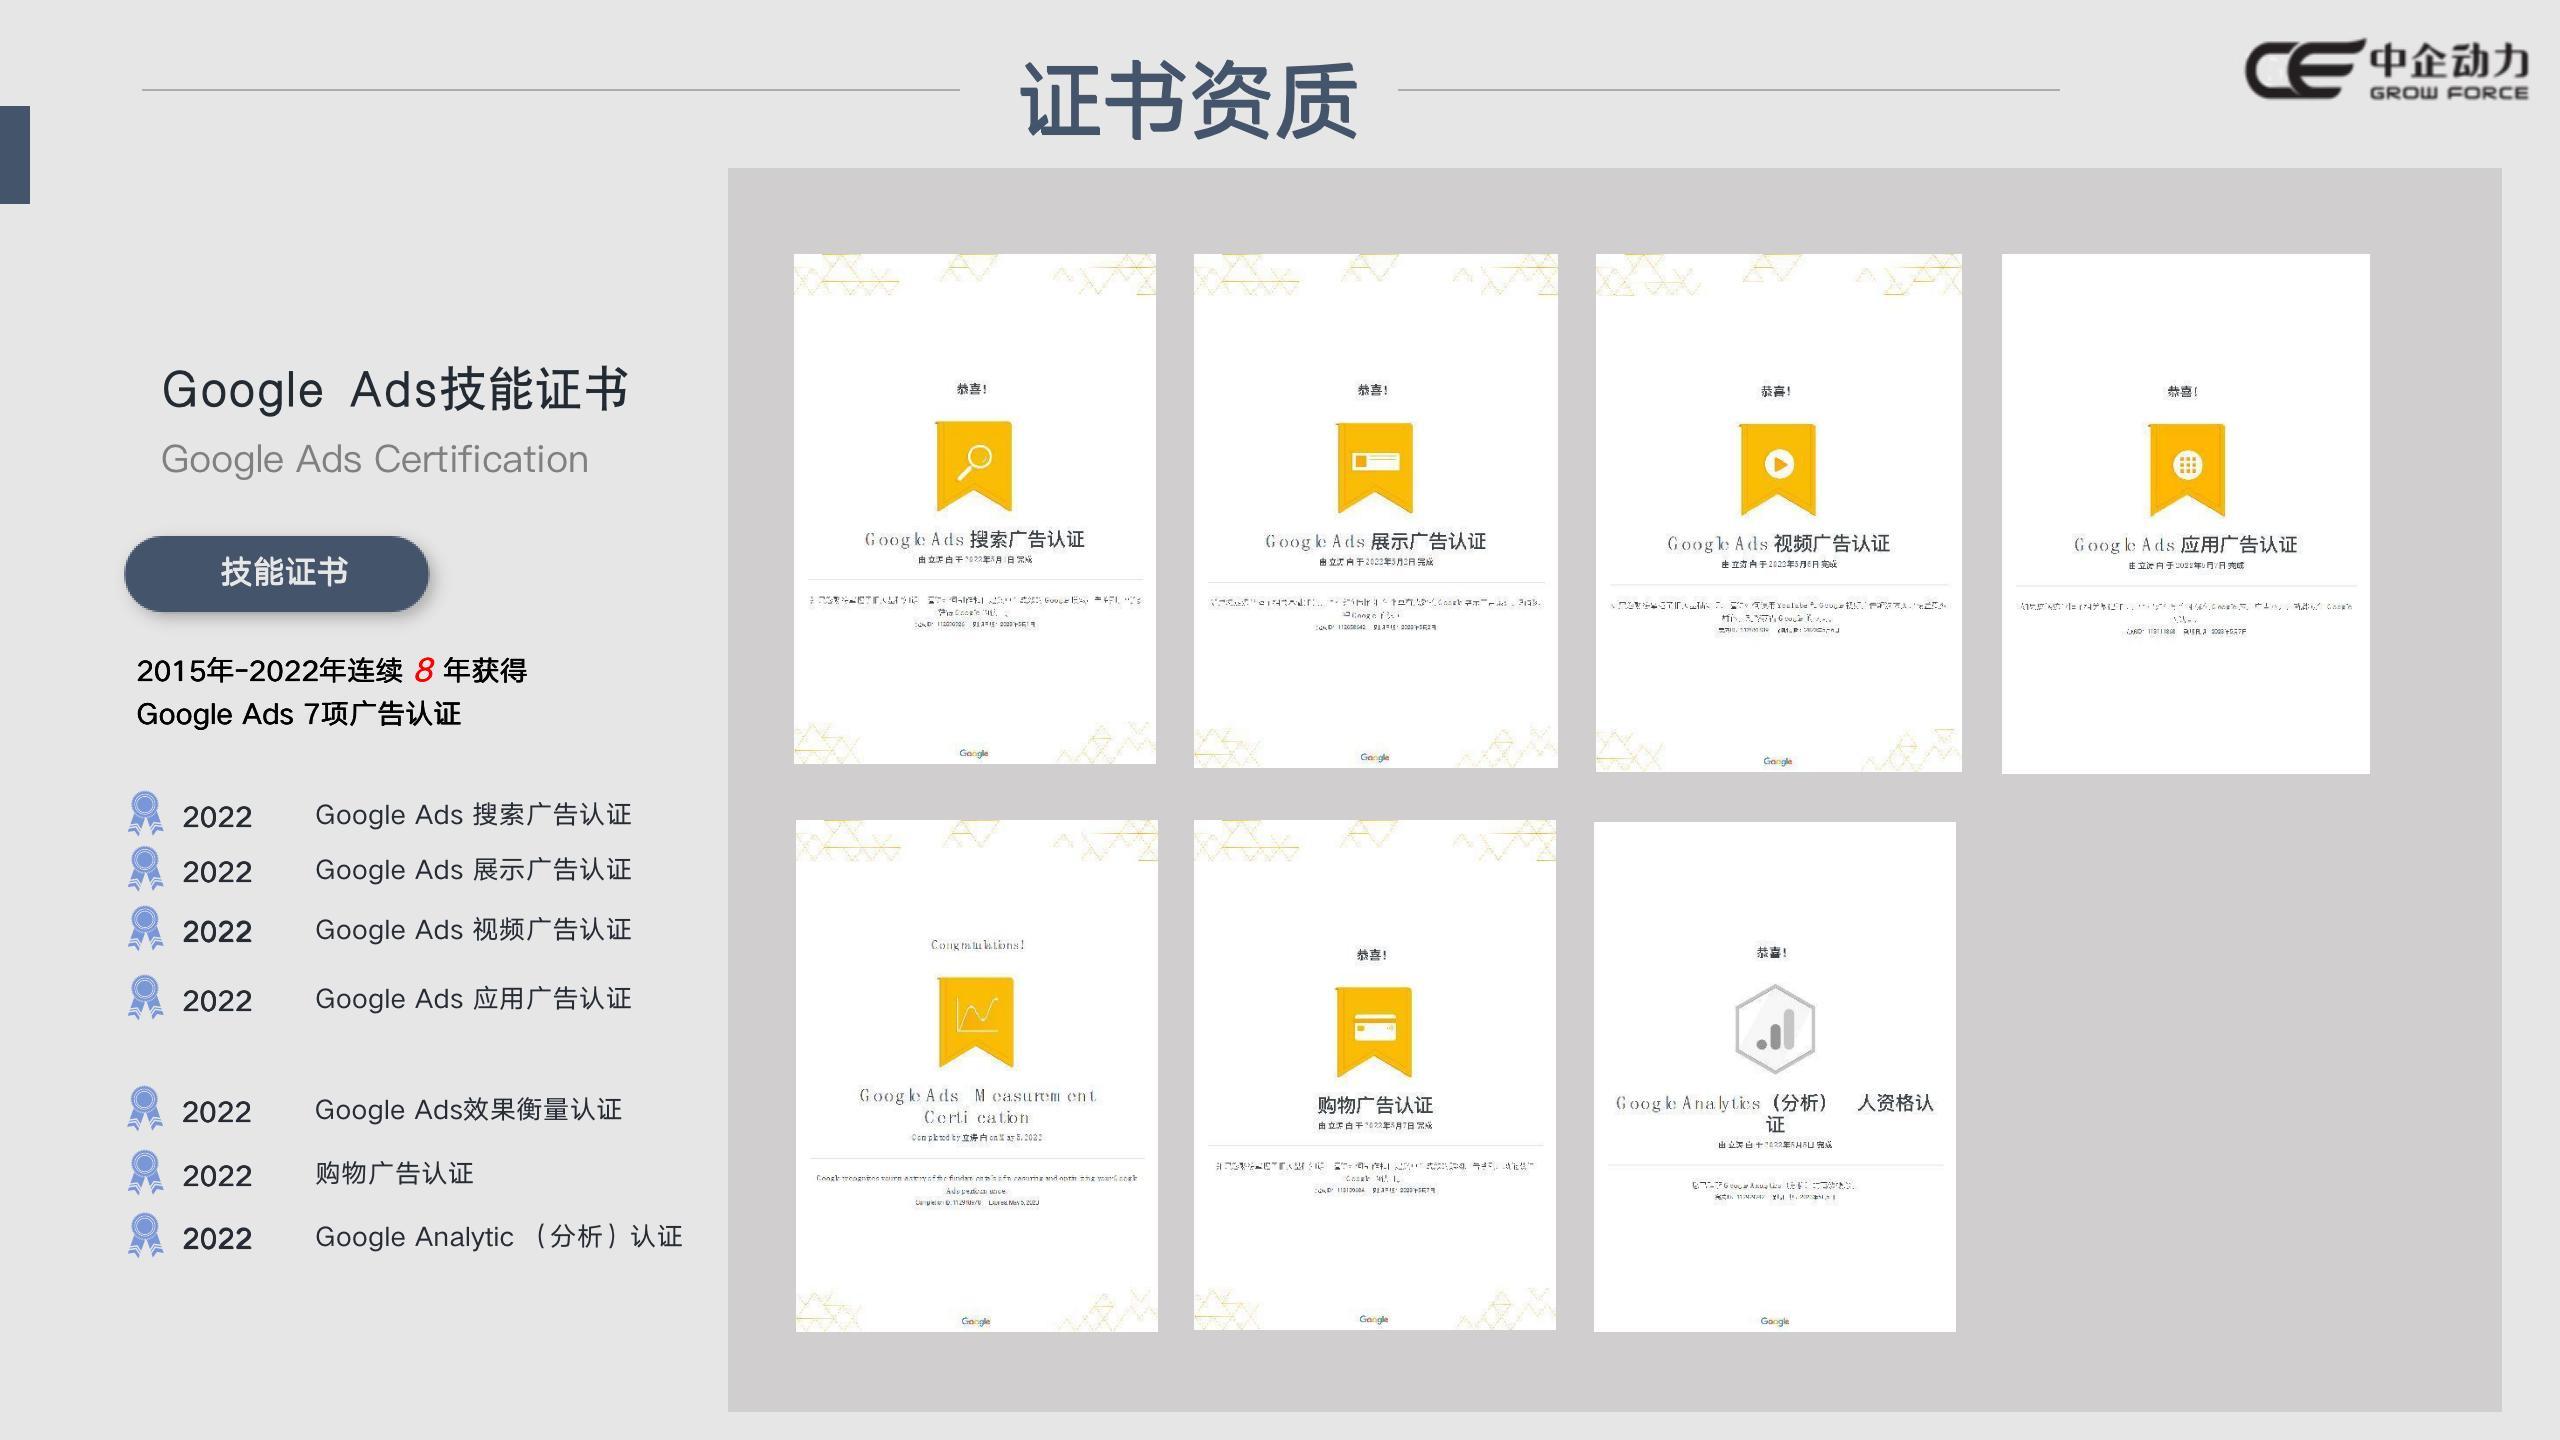Open the Google Analytics 个人资格认证 certificate thumbnail

tap(1775, 1077)
